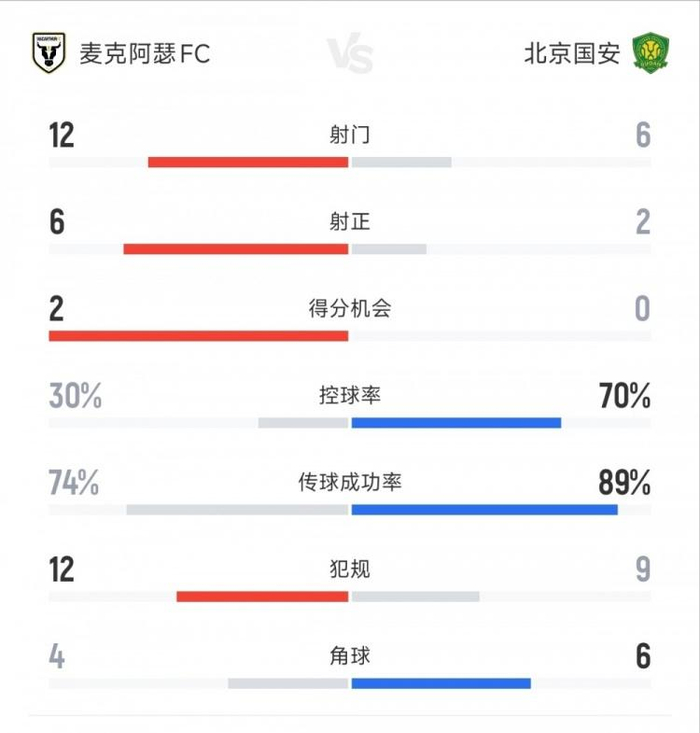Click the blue 控球率 bar for 北京国安
The width and height of the screenshot is (700, 733).
pos(456,423)
